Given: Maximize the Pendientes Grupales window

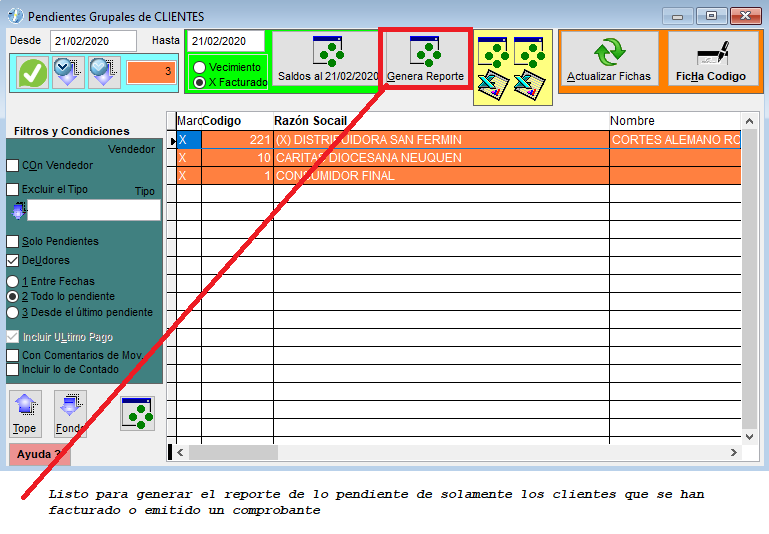Looking at the screenshot, I should point(711,16).
